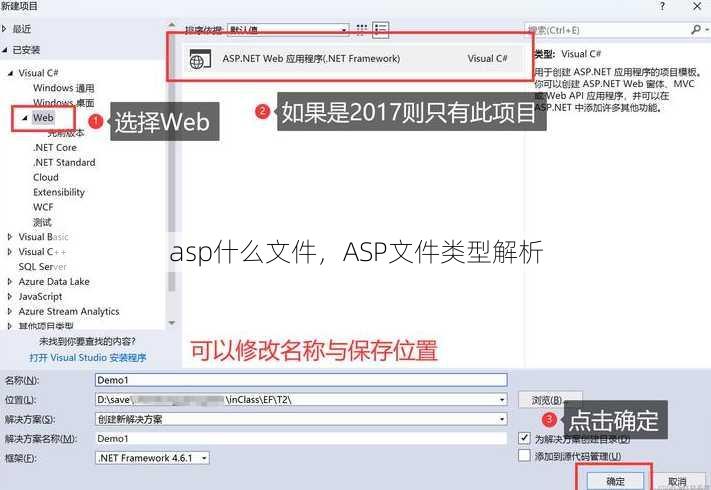Select the SQL Server category
This screenshot has height=490, width=711.
42,267
